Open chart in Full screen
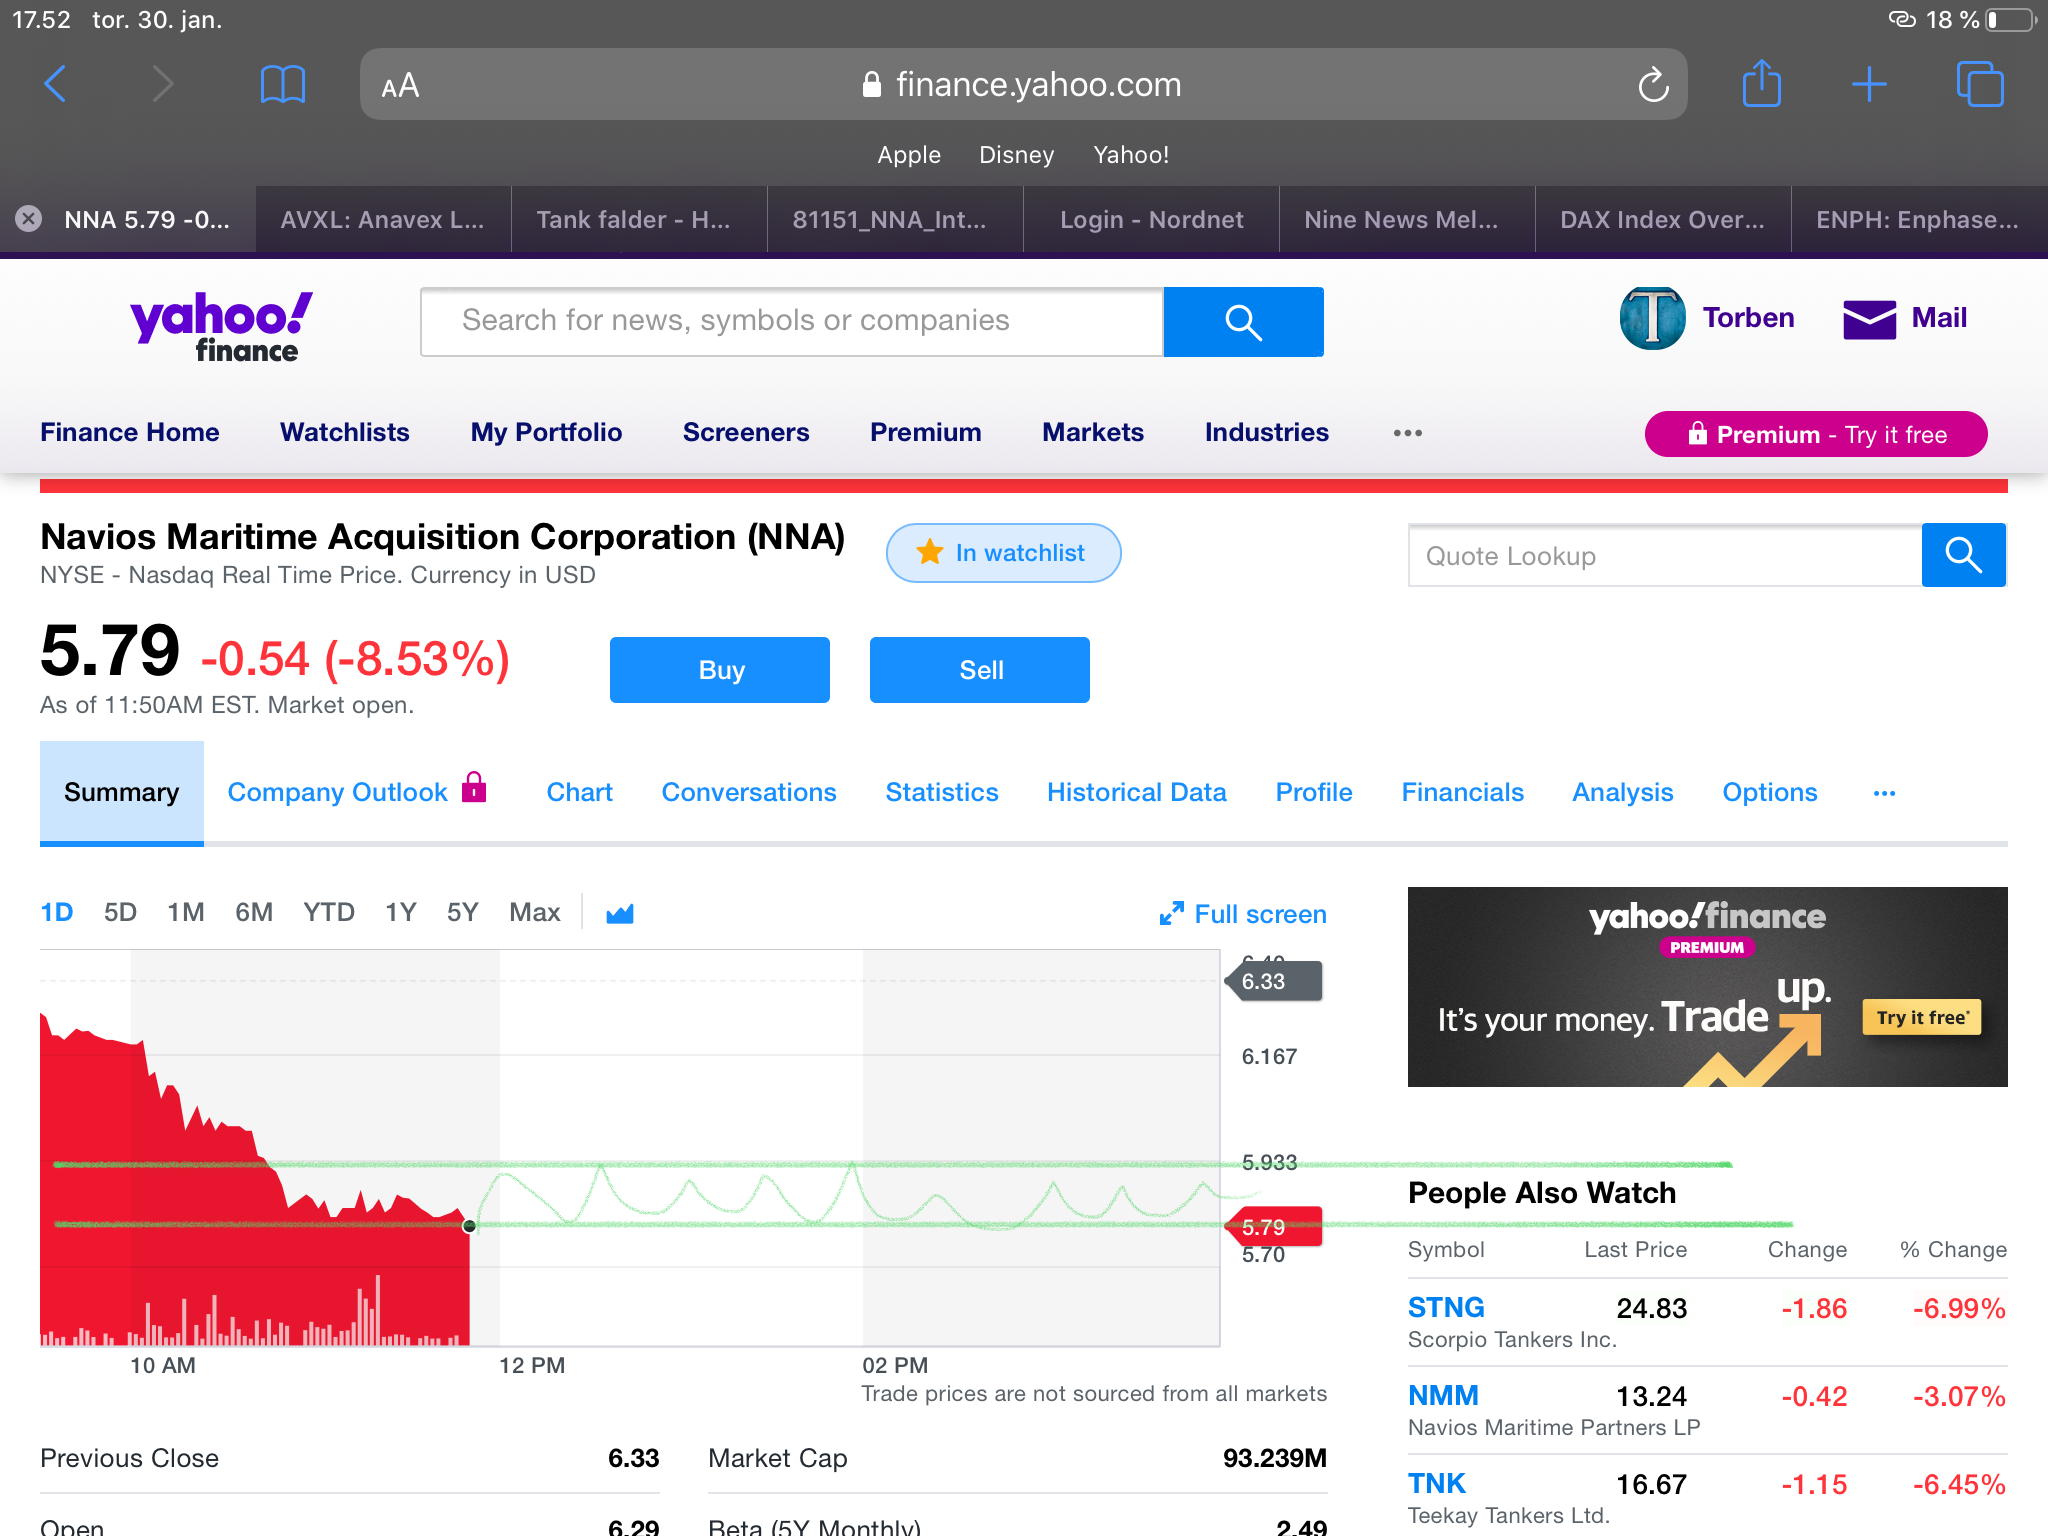 click(x=1243, y=914)
